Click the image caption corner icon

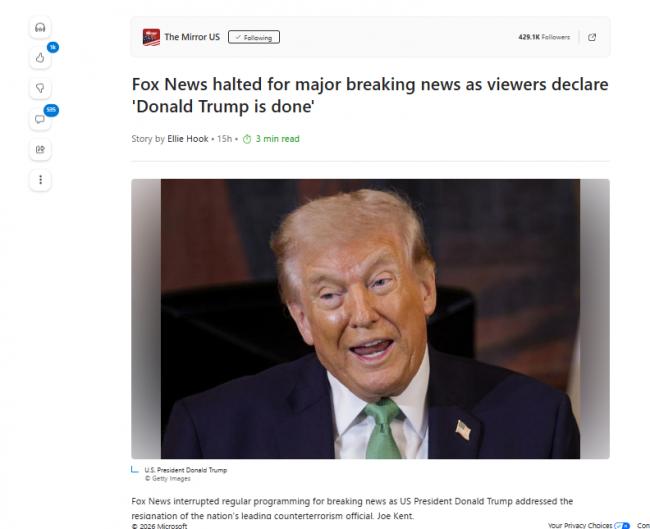pos(135,469)
